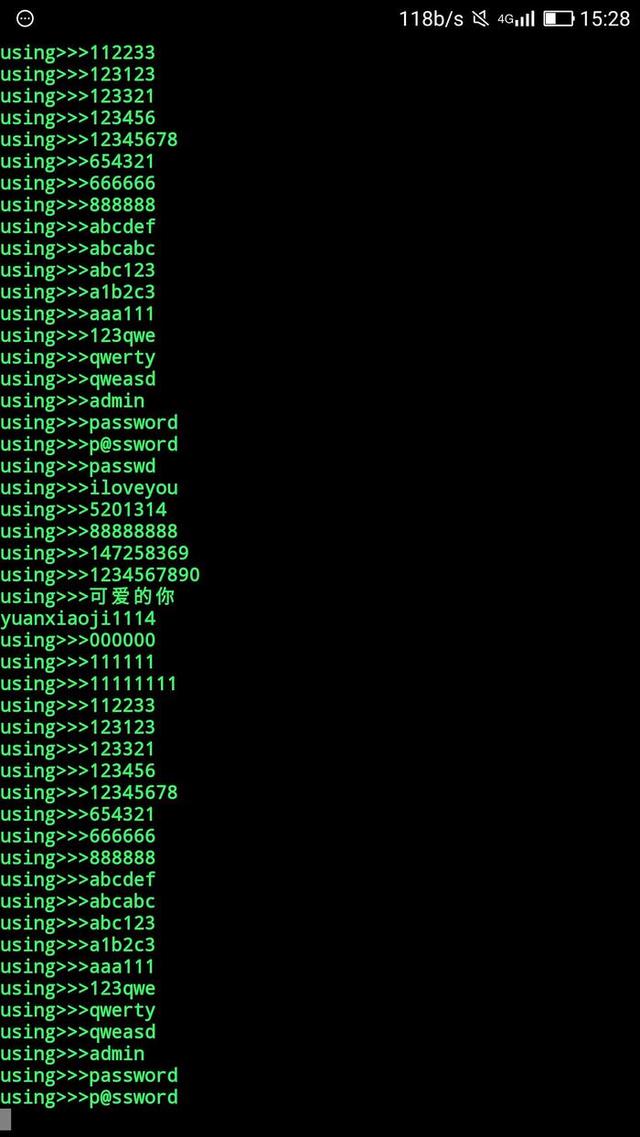The image size is (640, 1137).
Task: Tap the using>>>111111 line
Action: pos(78,662)
